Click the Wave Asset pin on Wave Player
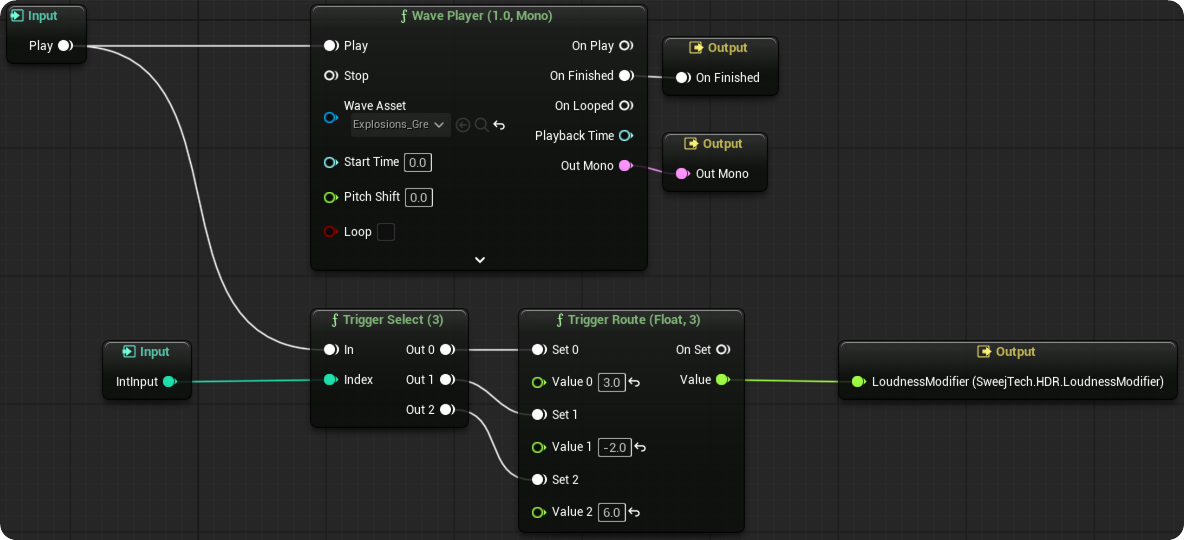The height and width of the screenshot is (540, 1184). coord(331,118)
